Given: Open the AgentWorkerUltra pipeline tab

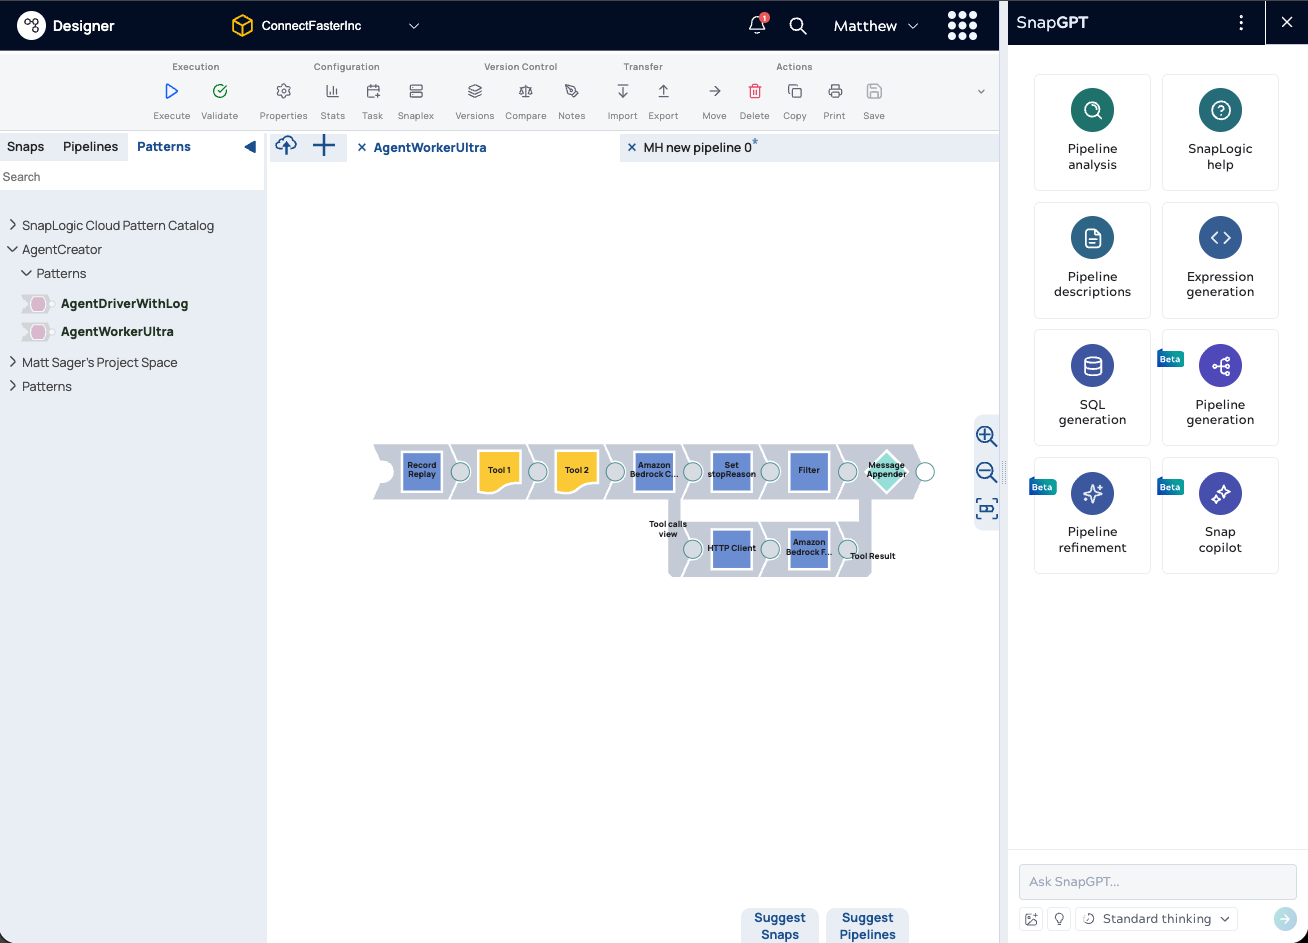Looking at the screenshot, I should (430, 147).
